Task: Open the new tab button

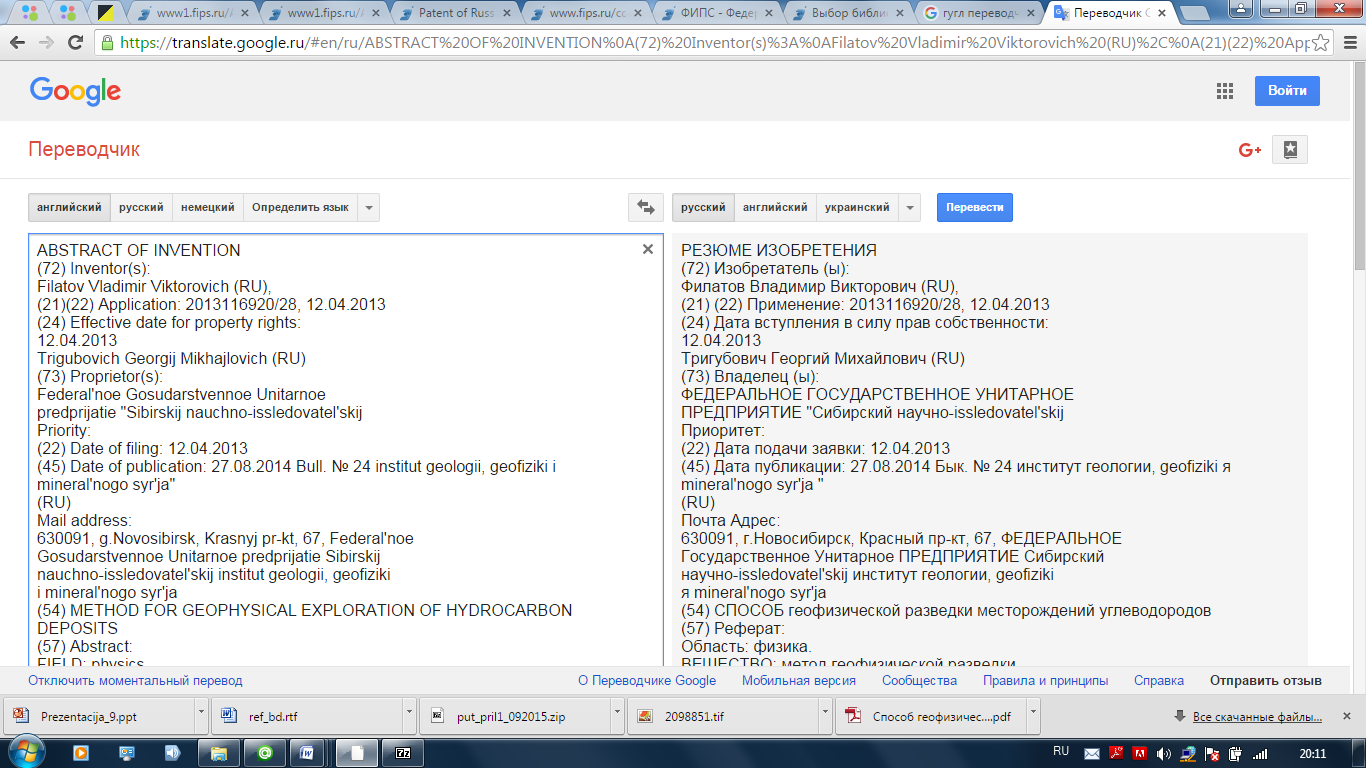Action: click(1196, 13)
